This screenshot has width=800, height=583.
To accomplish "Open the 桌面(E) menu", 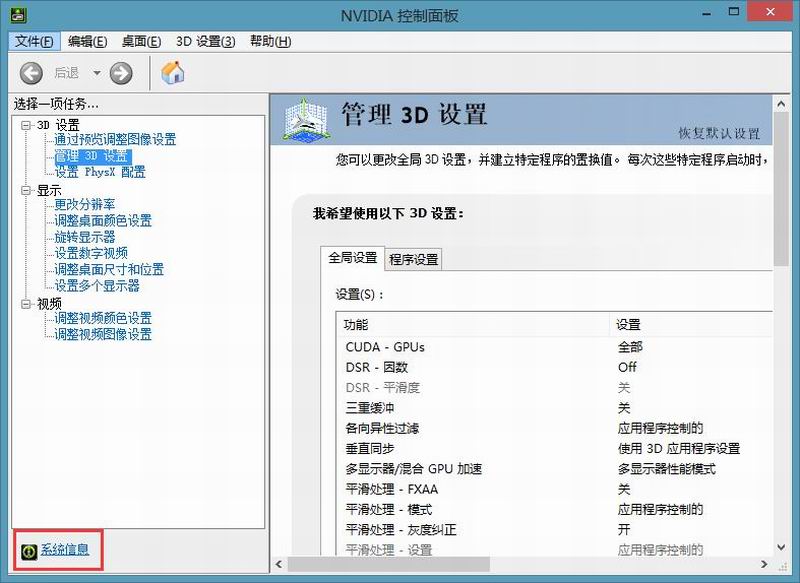I will click(141, 41).
